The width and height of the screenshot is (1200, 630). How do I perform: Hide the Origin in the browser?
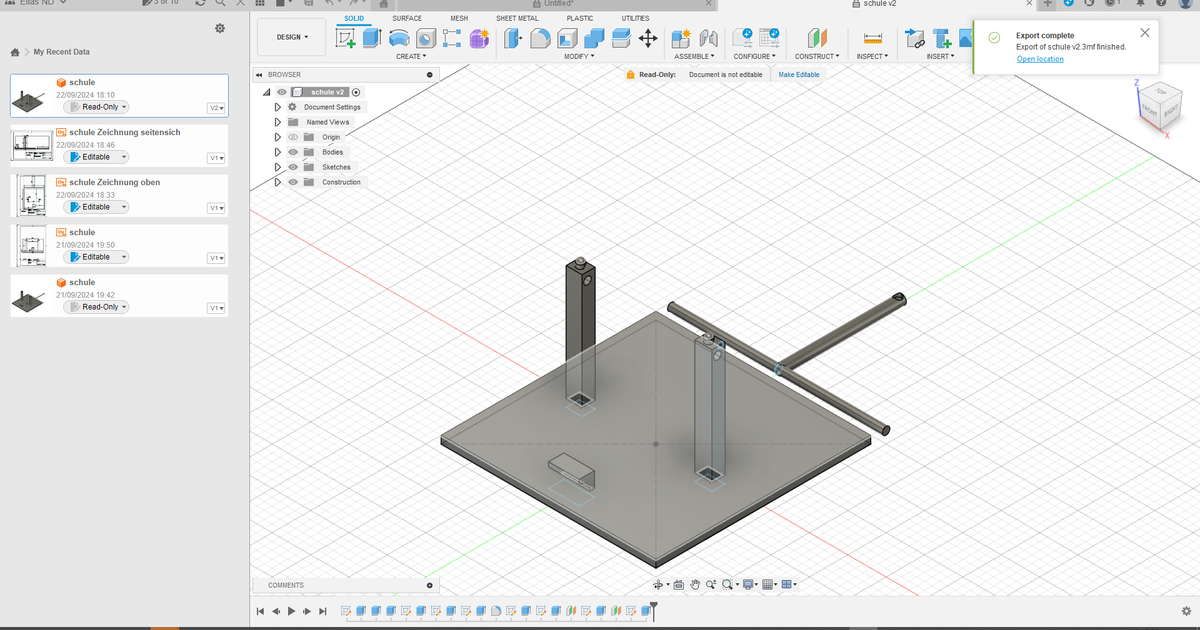click(292, 137)
